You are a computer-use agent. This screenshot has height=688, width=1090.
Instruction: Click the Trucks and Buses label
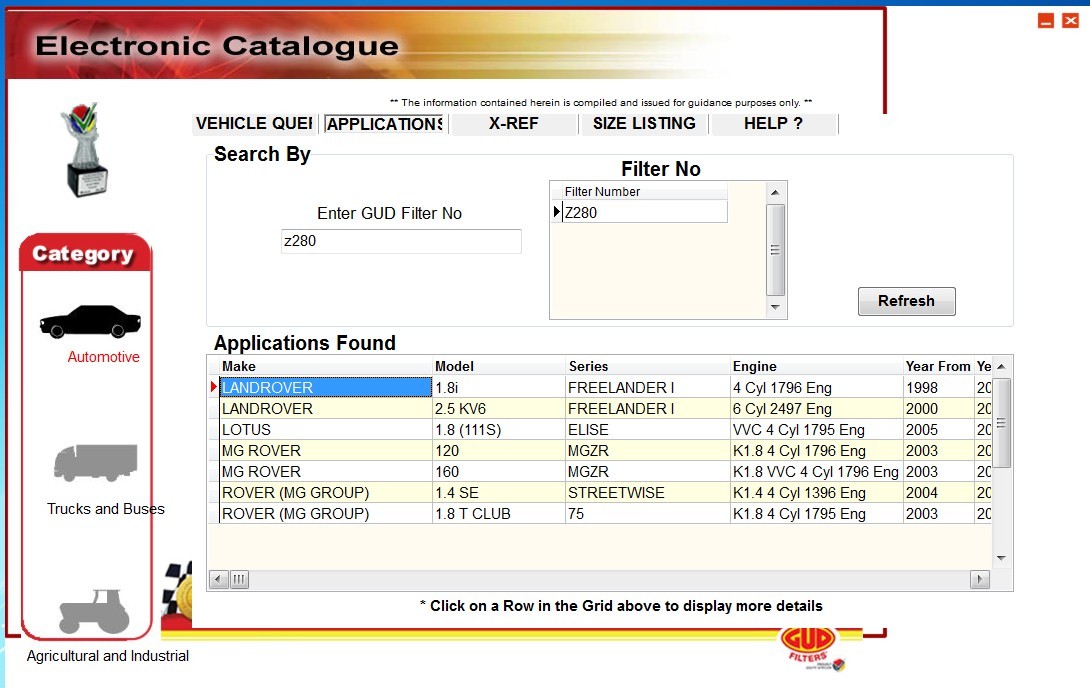[x=106, y=509]
